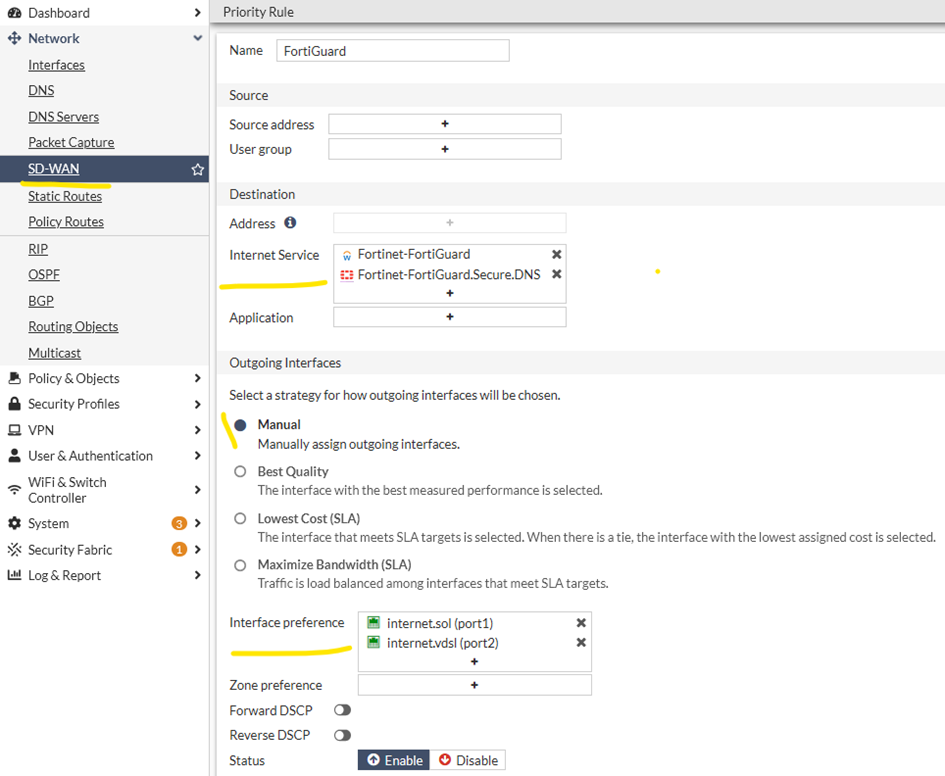The image size is (945, 776).
Task: Open Interfaces under Network
Action: click(x=57, y=65)
